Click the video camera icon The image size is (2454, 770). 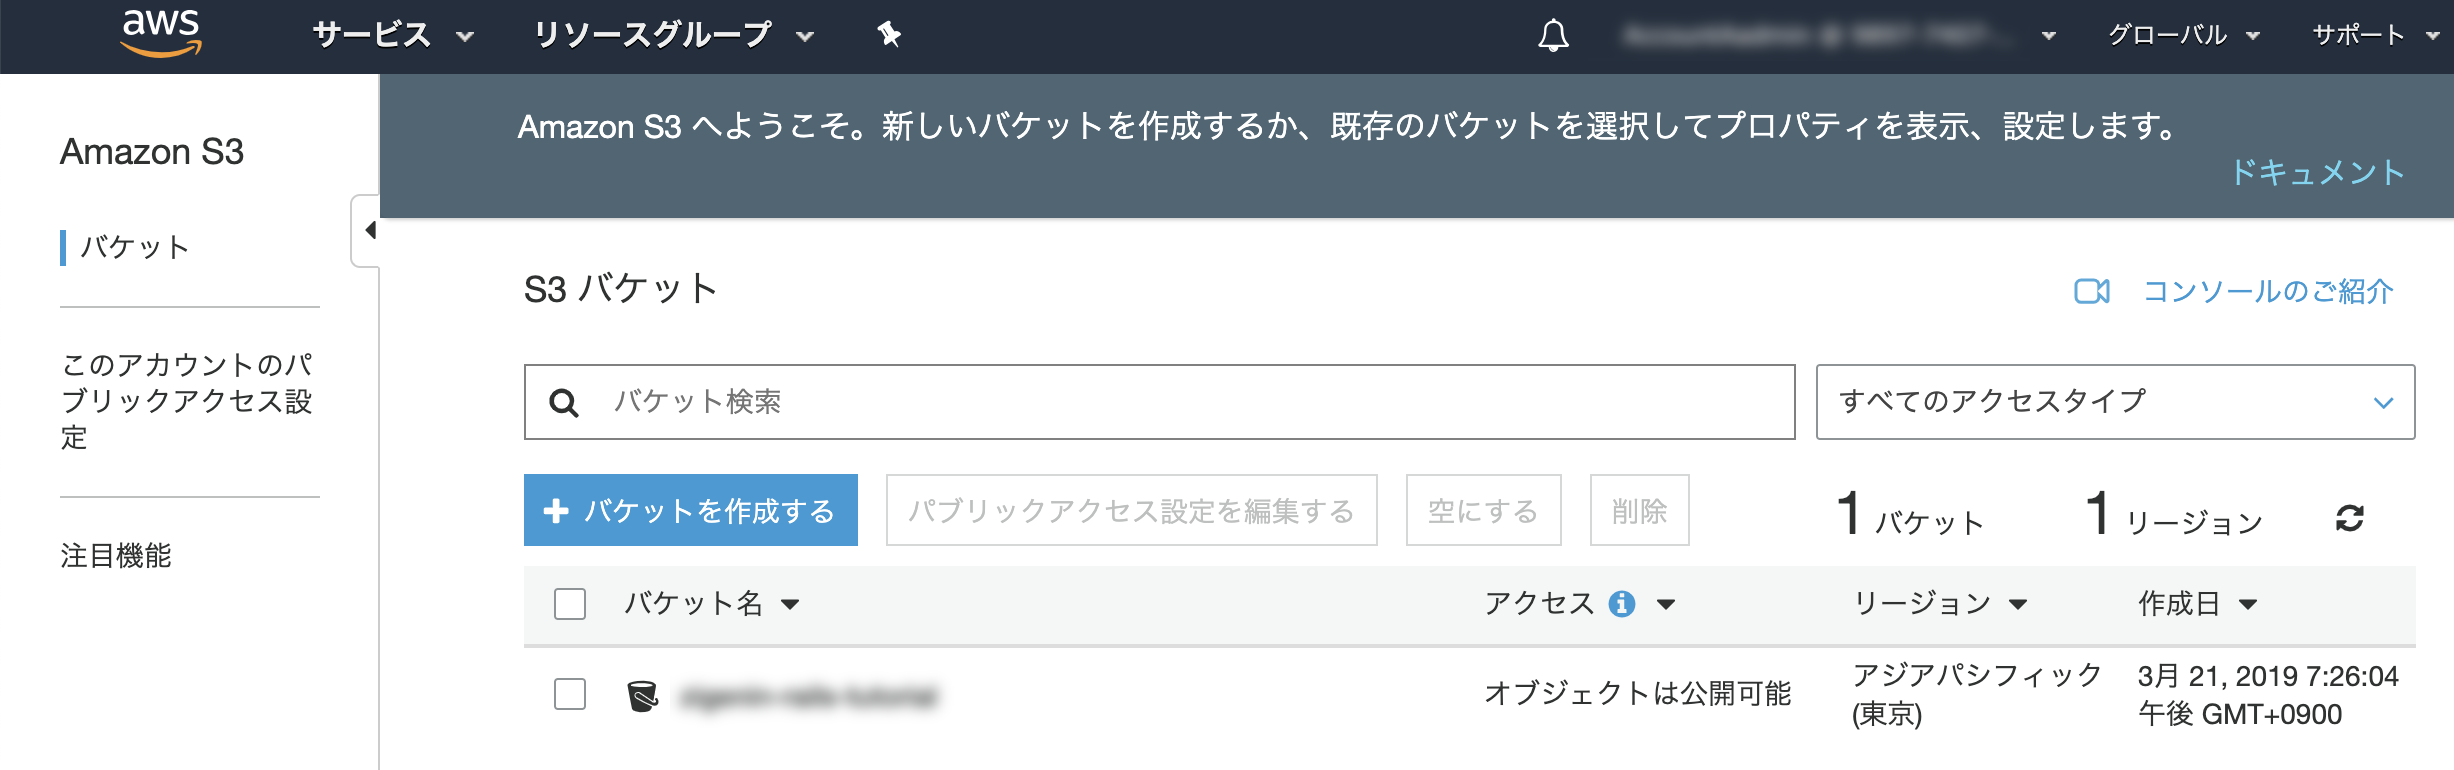click(x=2091, y=291)
